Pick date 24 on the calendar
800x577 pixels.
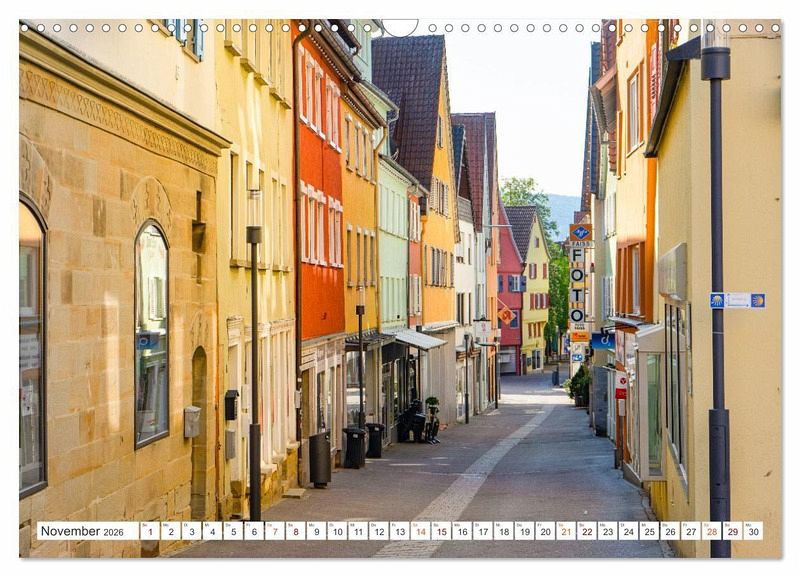(x=629, y=531)
